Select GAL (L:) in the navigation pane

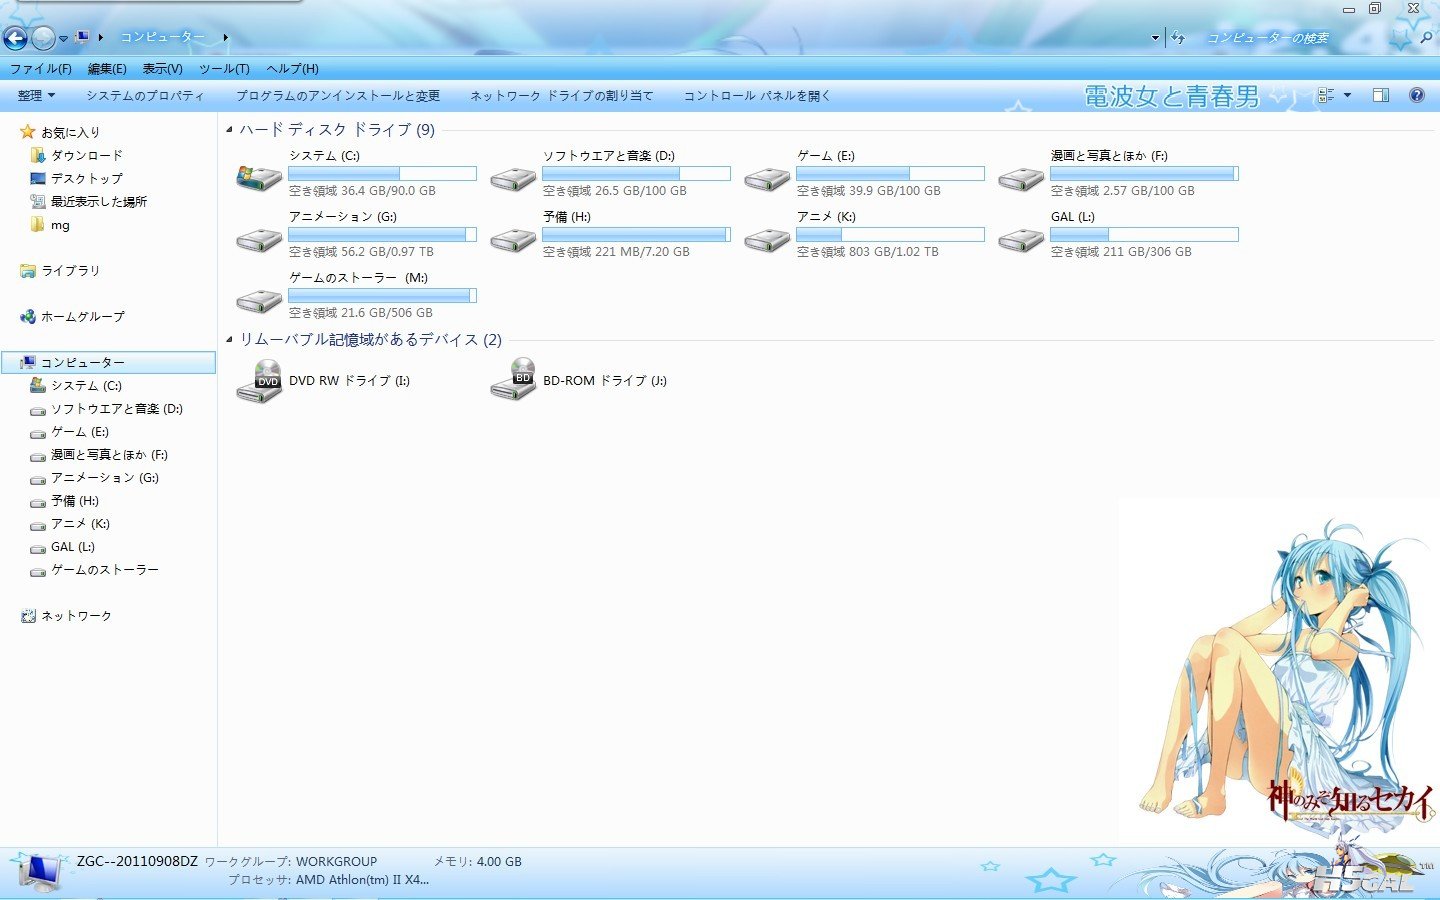coord(72,548)
